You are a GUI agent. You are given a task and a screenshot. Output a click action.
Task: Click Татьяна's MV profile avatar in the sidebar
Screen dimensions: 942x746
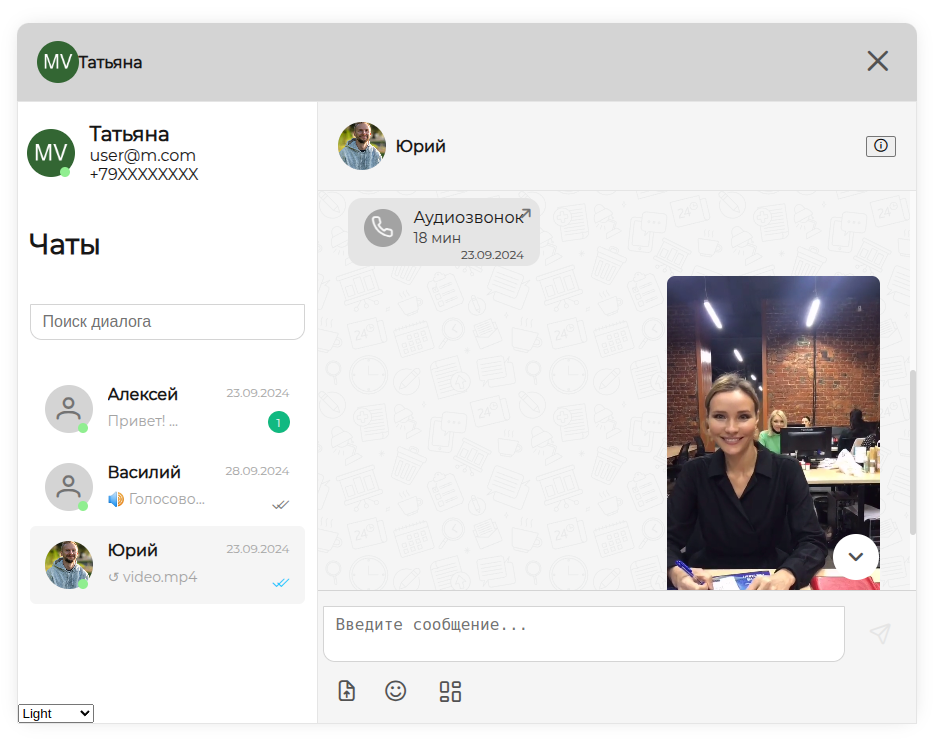(x=51, y=153)
